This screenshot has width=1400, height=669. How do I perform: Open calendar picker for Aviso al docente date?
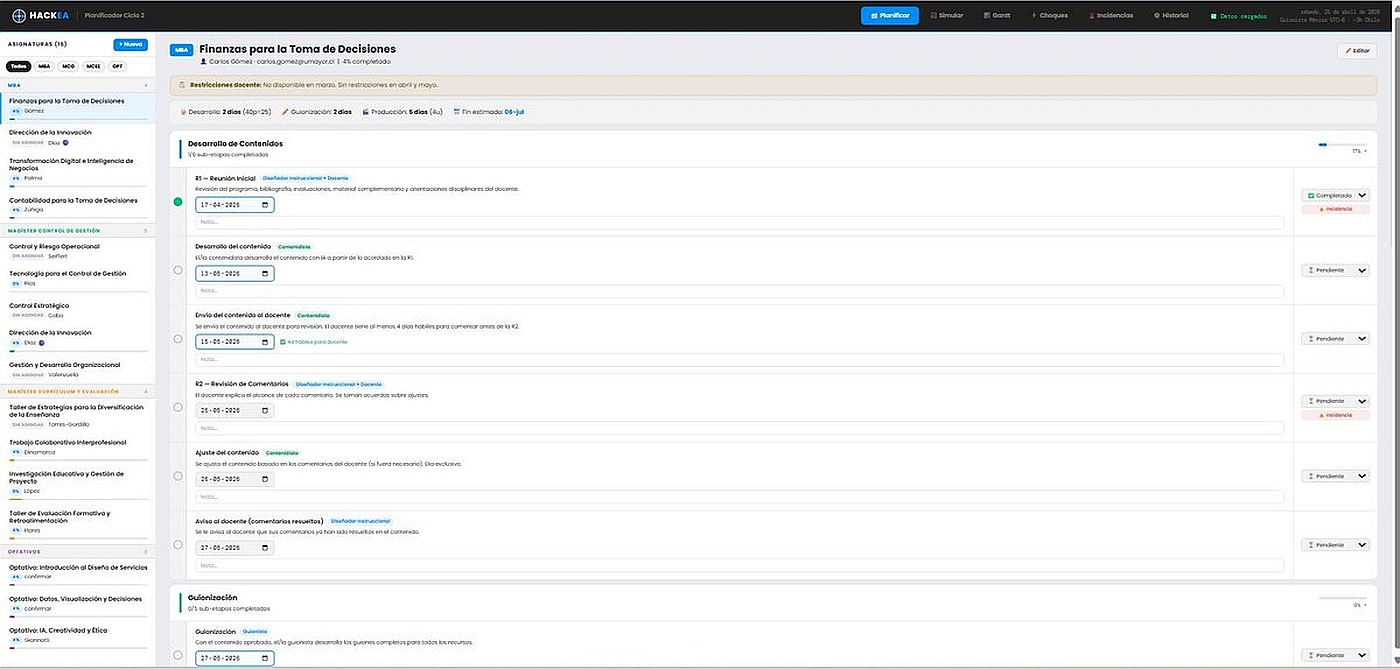coord(265,548)
